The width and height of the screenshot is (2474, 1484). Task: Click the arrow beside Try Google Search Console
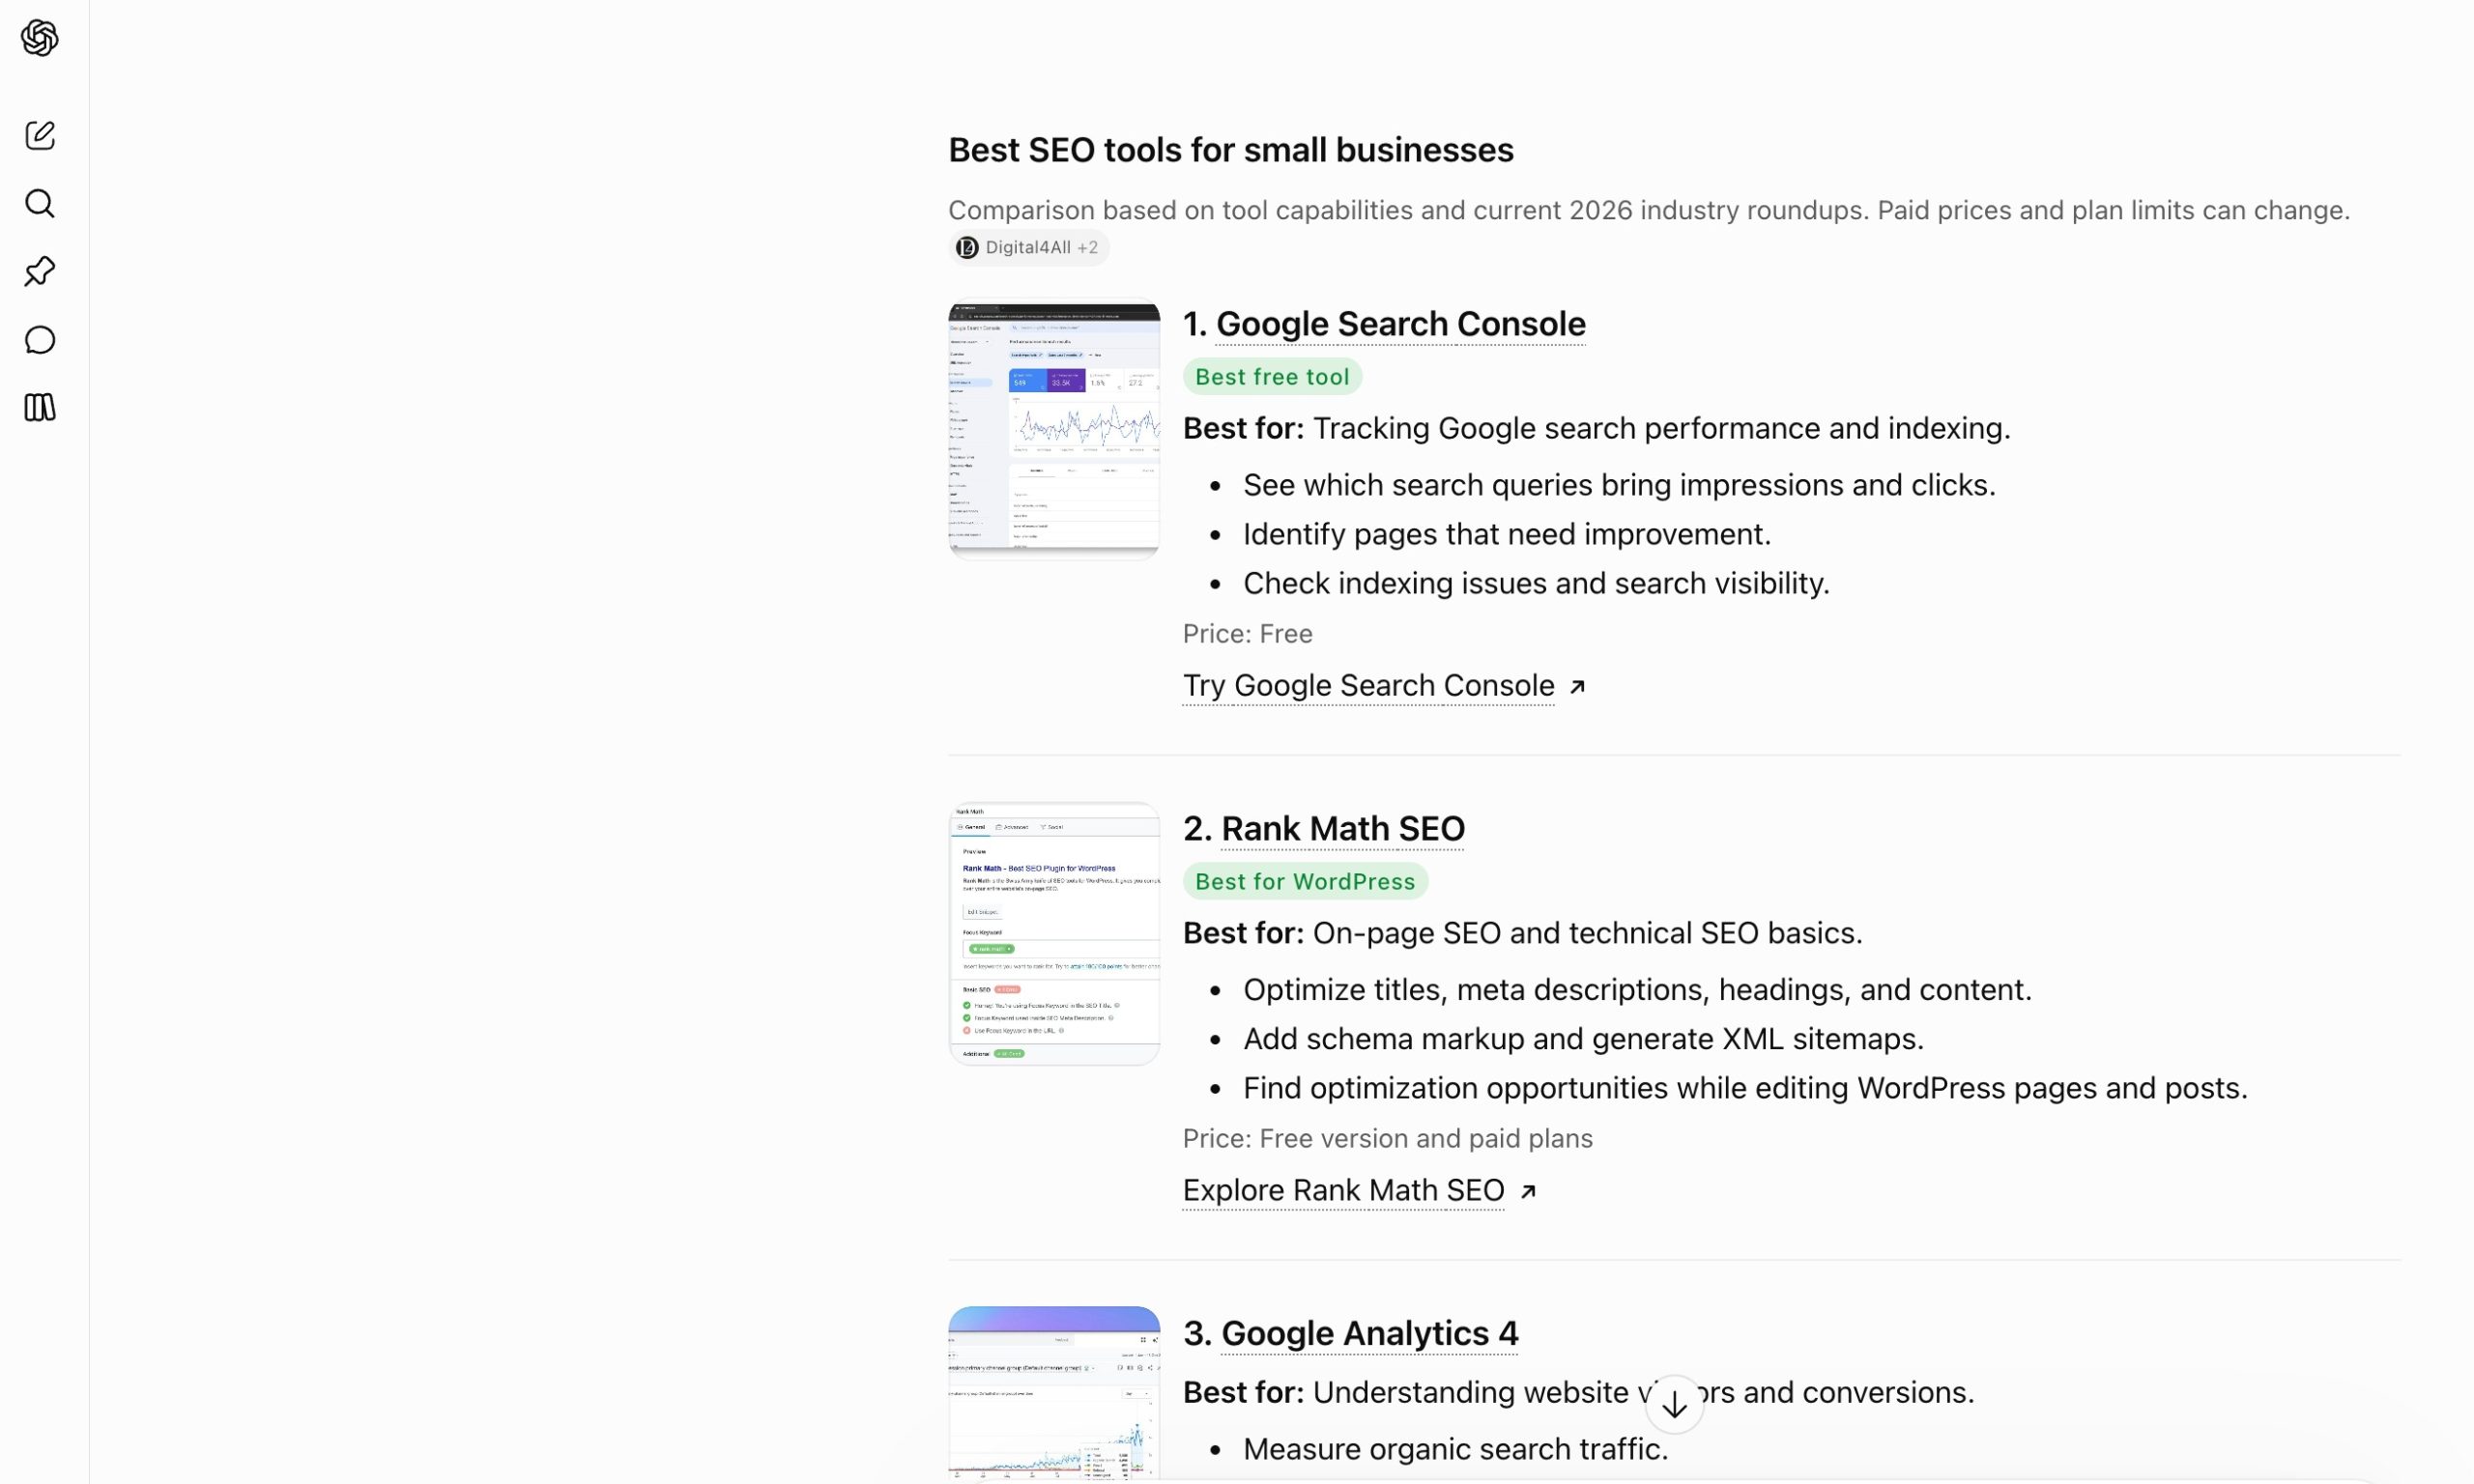(x=1577, y=687)
